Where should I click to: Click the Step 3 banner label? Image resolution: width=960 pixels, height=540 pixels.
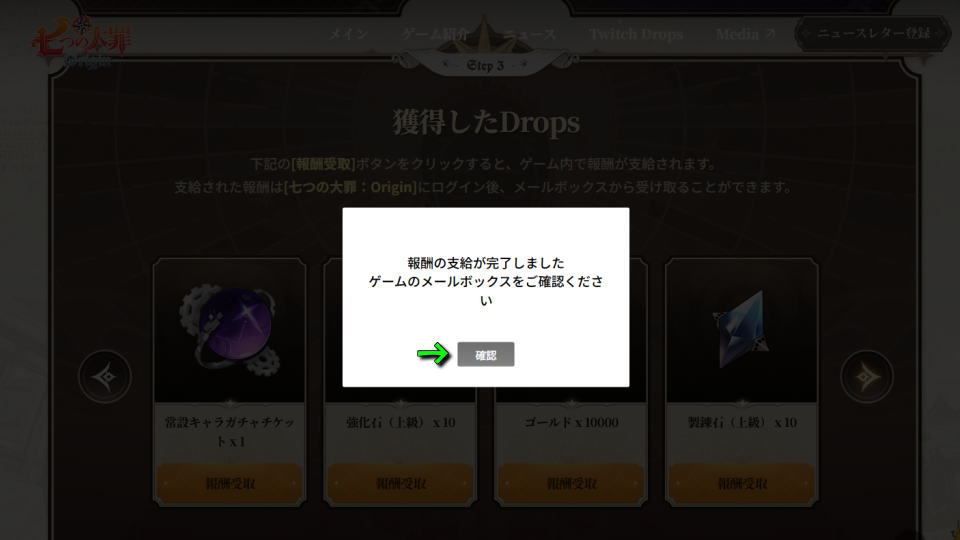[485, 65]
